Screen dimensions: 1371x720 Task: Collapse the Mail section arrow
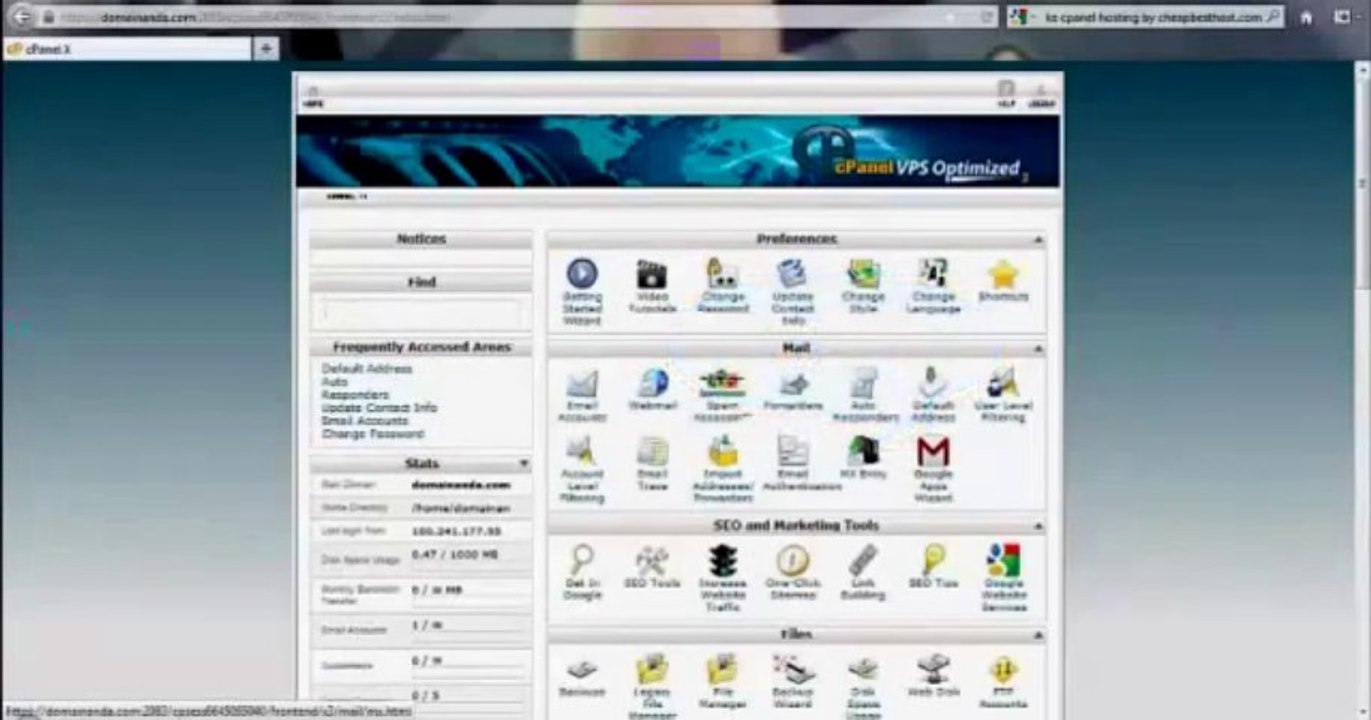tap(1037, 349)
